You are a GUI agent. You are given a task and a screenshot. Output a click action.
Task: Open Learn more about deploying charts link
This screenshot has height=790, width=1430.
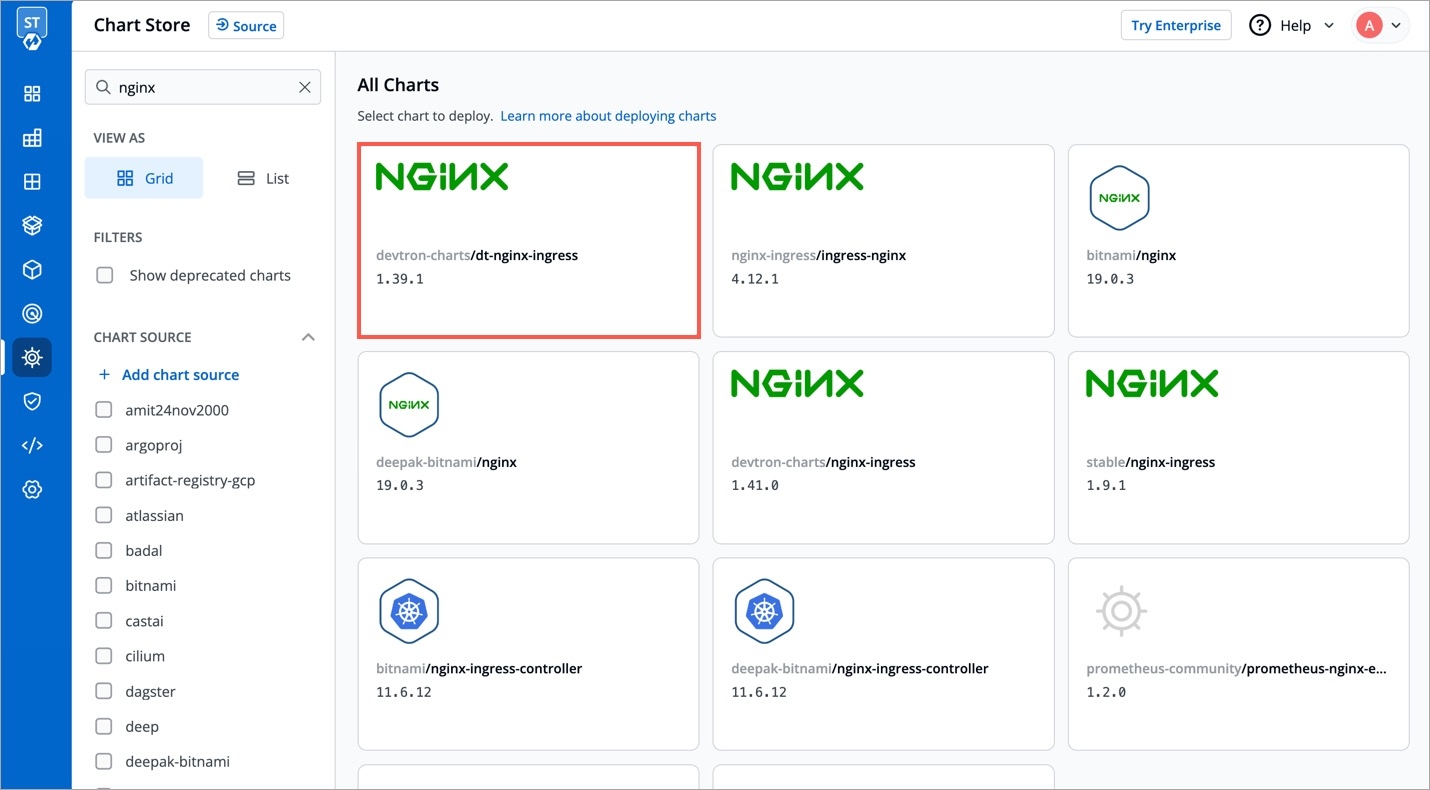608,116
